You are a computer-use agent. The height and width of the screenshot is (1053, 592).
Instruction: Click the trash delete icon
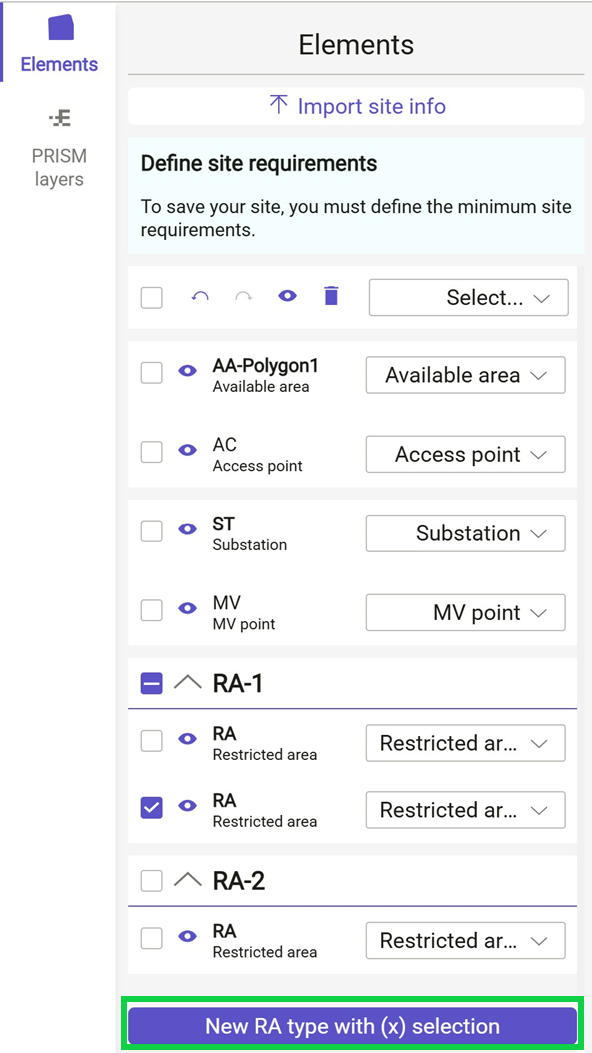tap(331, 297)
